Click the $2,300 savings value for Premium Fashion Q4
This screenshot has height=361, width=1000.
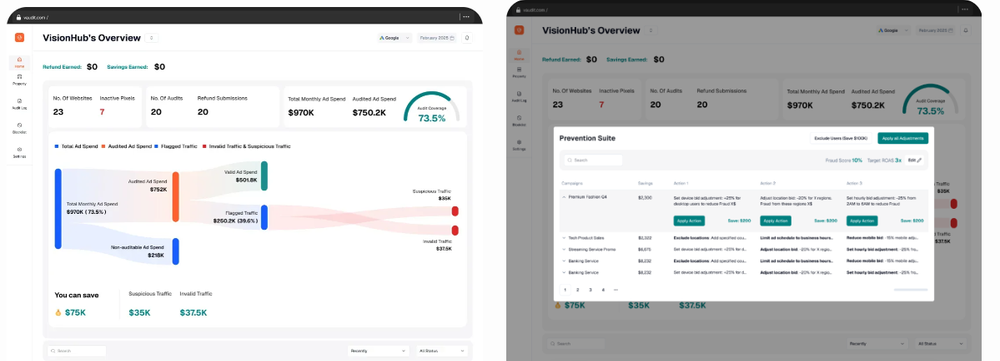tap(645, 198)
